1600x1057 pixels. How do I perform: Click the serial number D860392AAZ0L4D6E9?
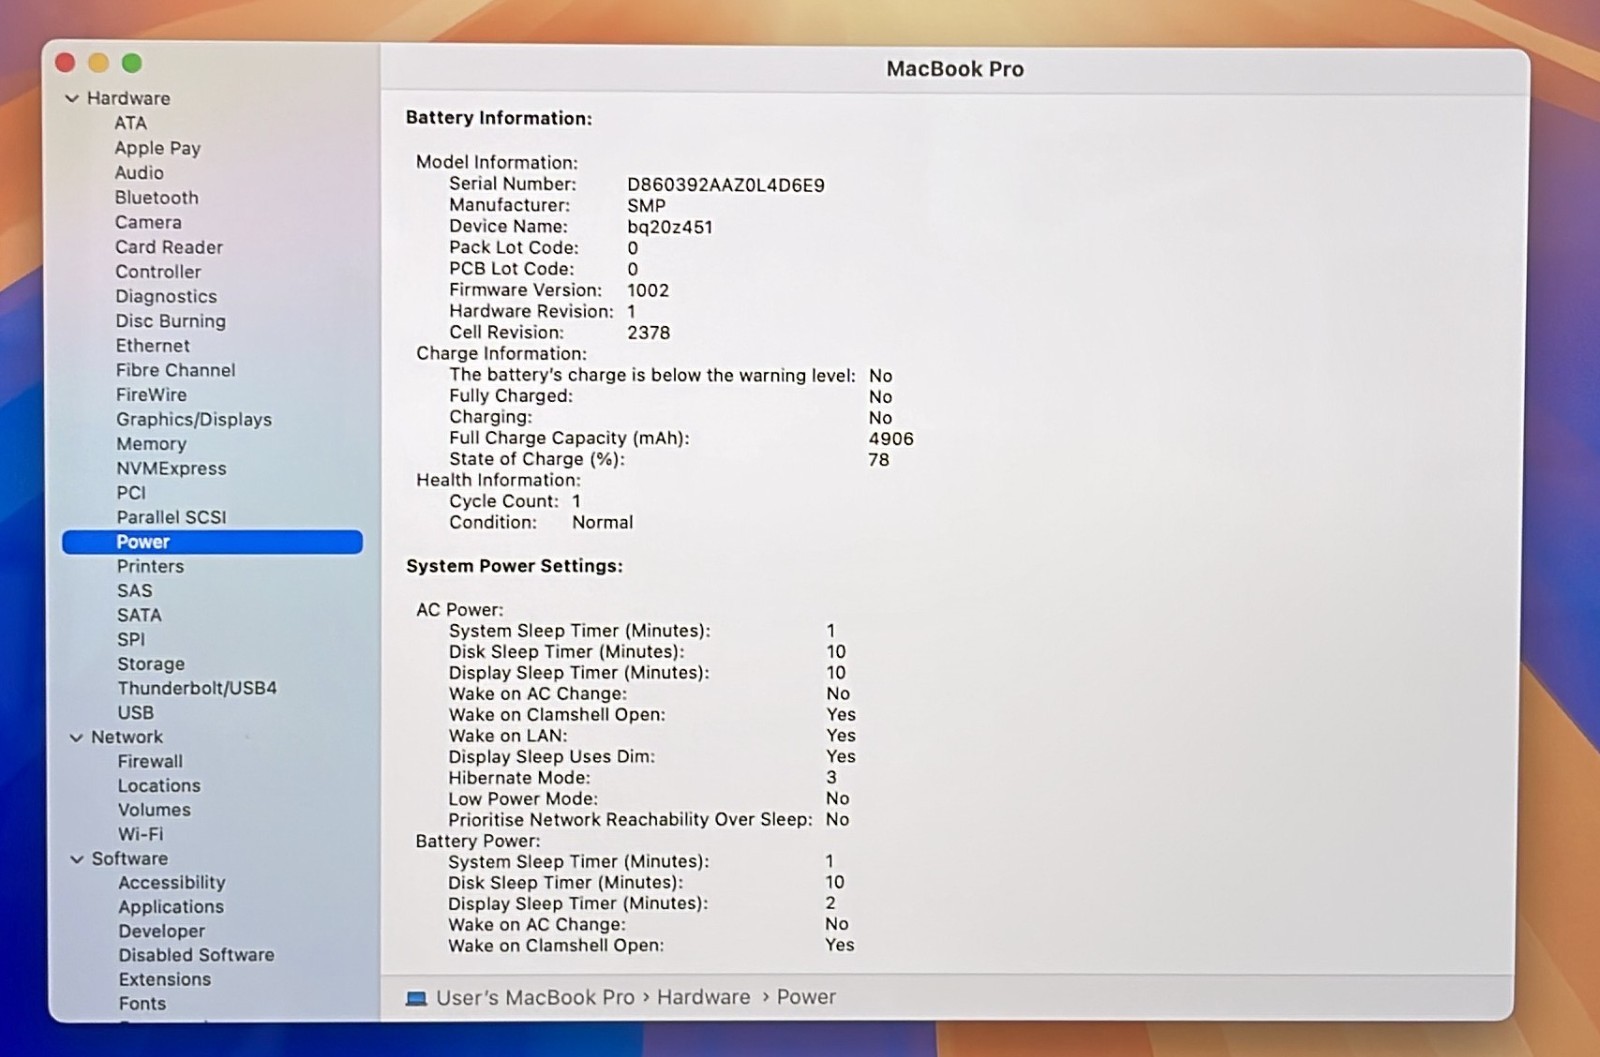(726, 185)
